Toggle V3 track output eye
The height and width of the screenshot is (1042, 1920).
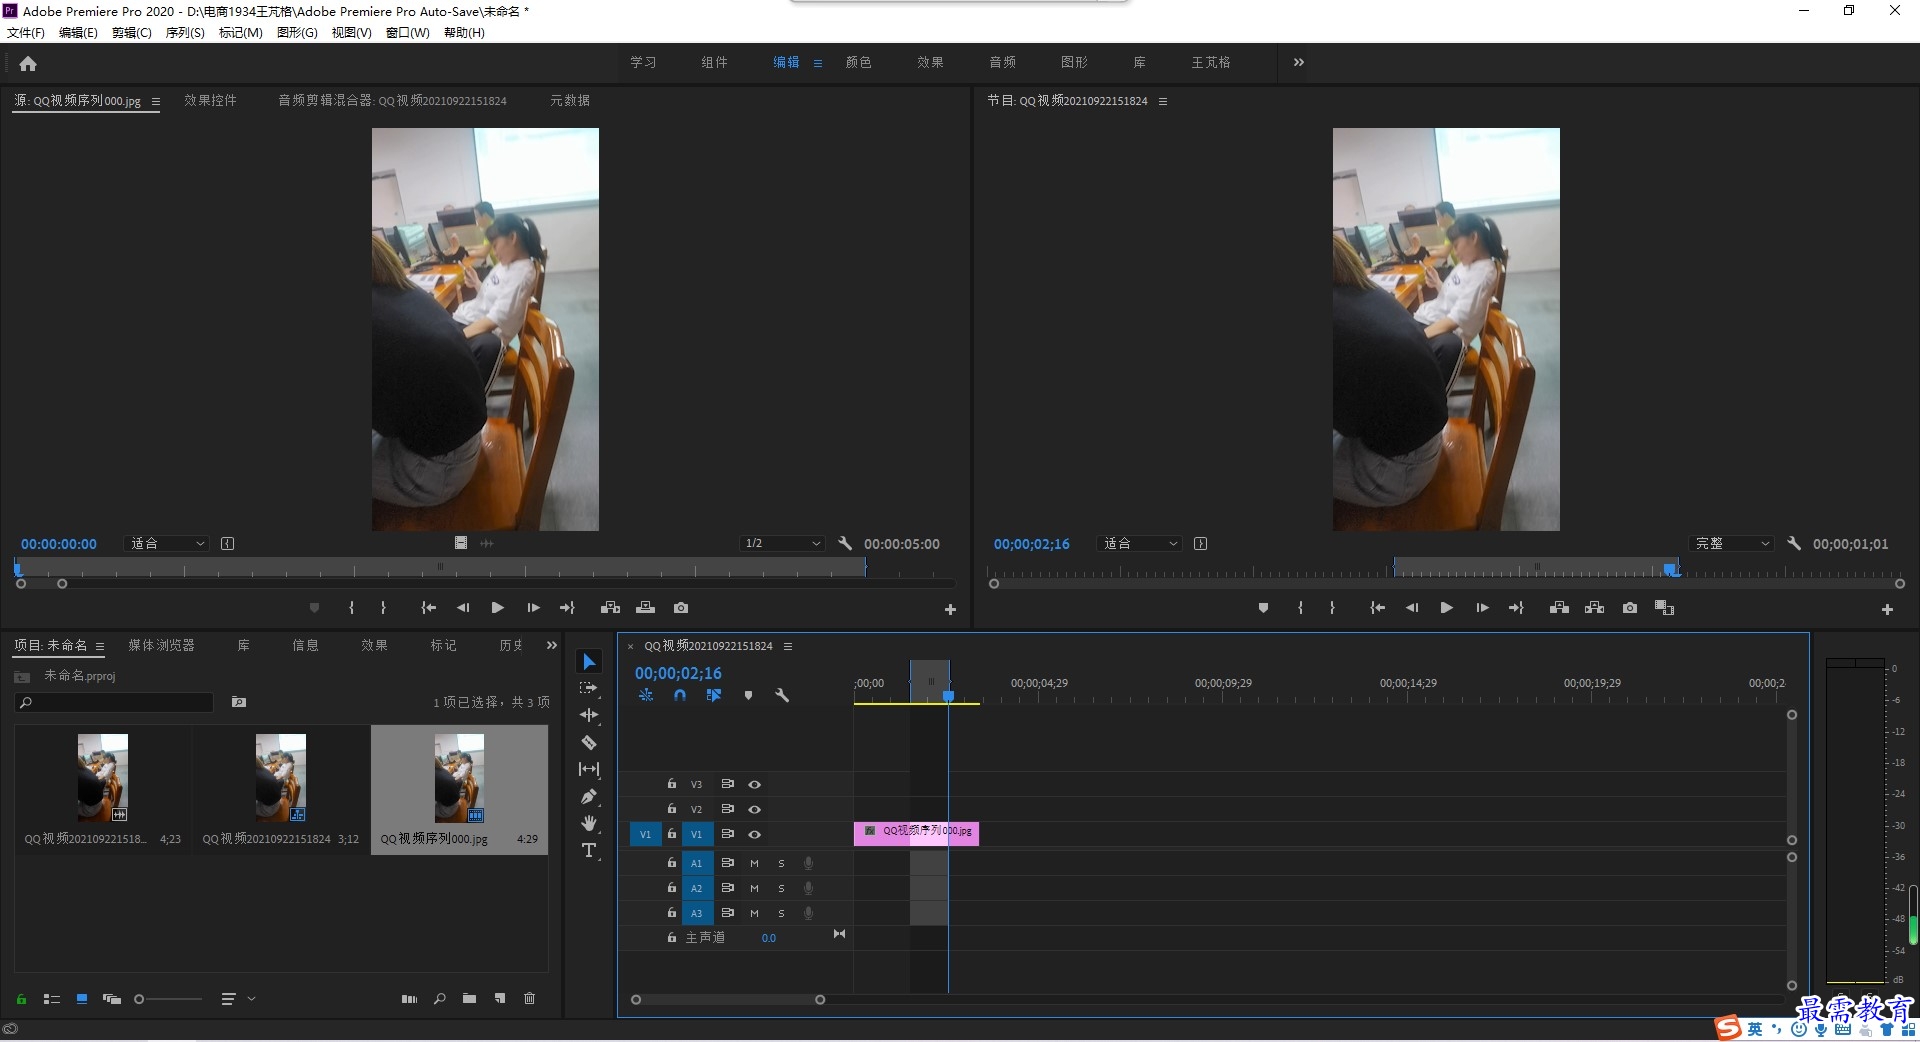click(755, 785)
